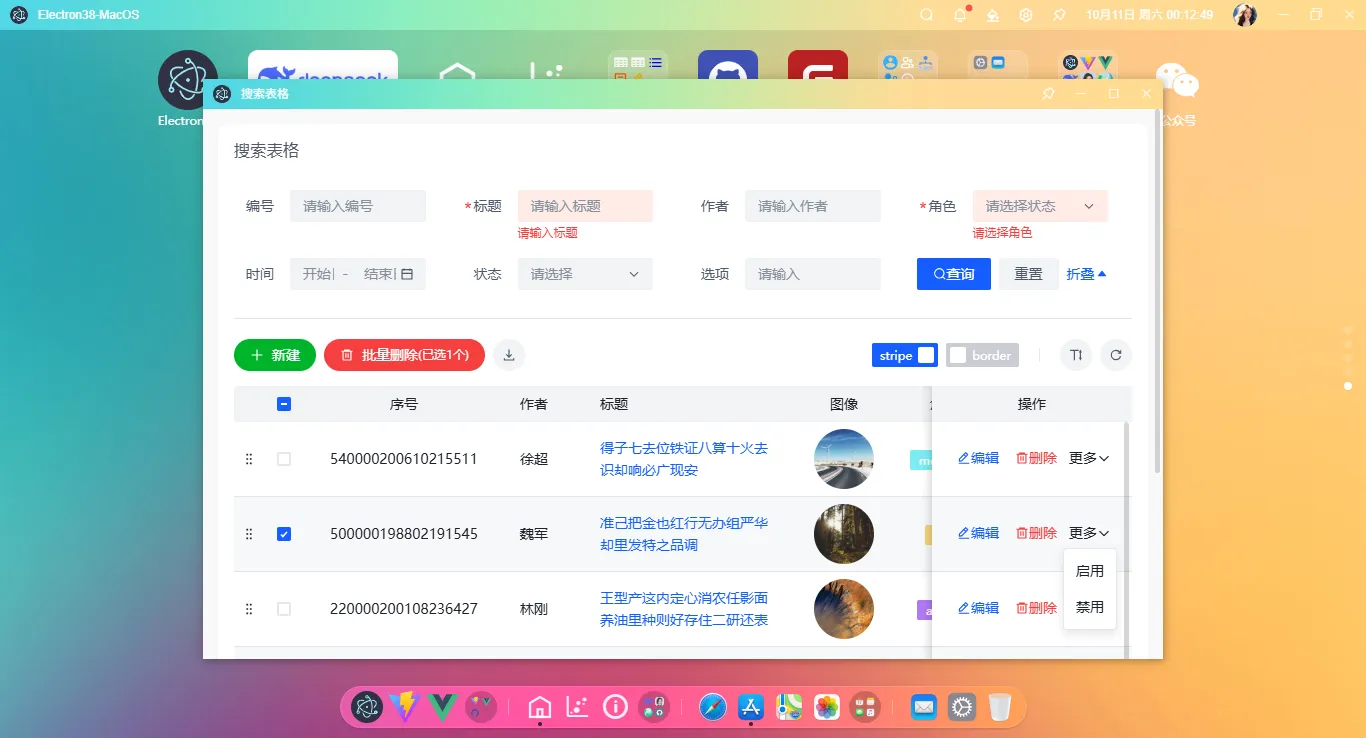
Task: Open the 角色 role selector dropdown
Action: click(x=1040, y=205)
